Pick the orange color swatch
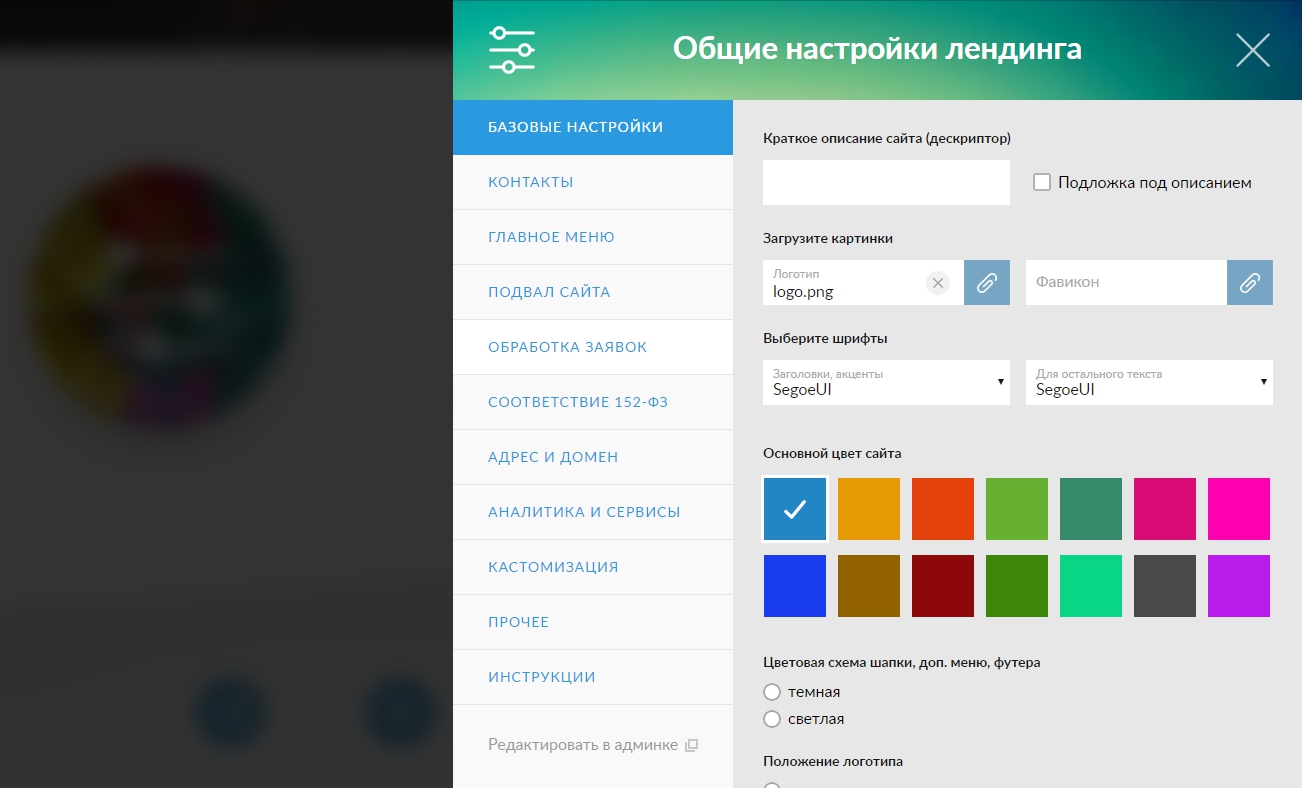The width and height of the screenshot is (1302, 788). tap(868, 509)
